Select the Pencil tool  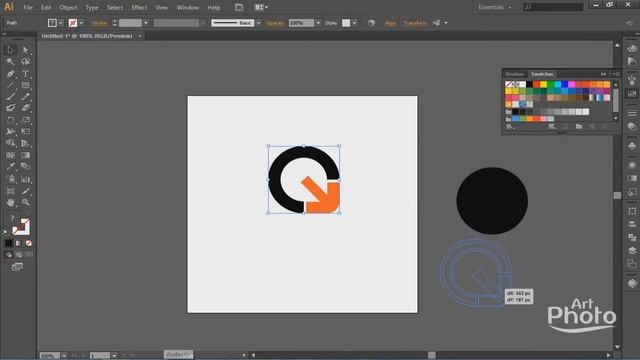point(25,97)
